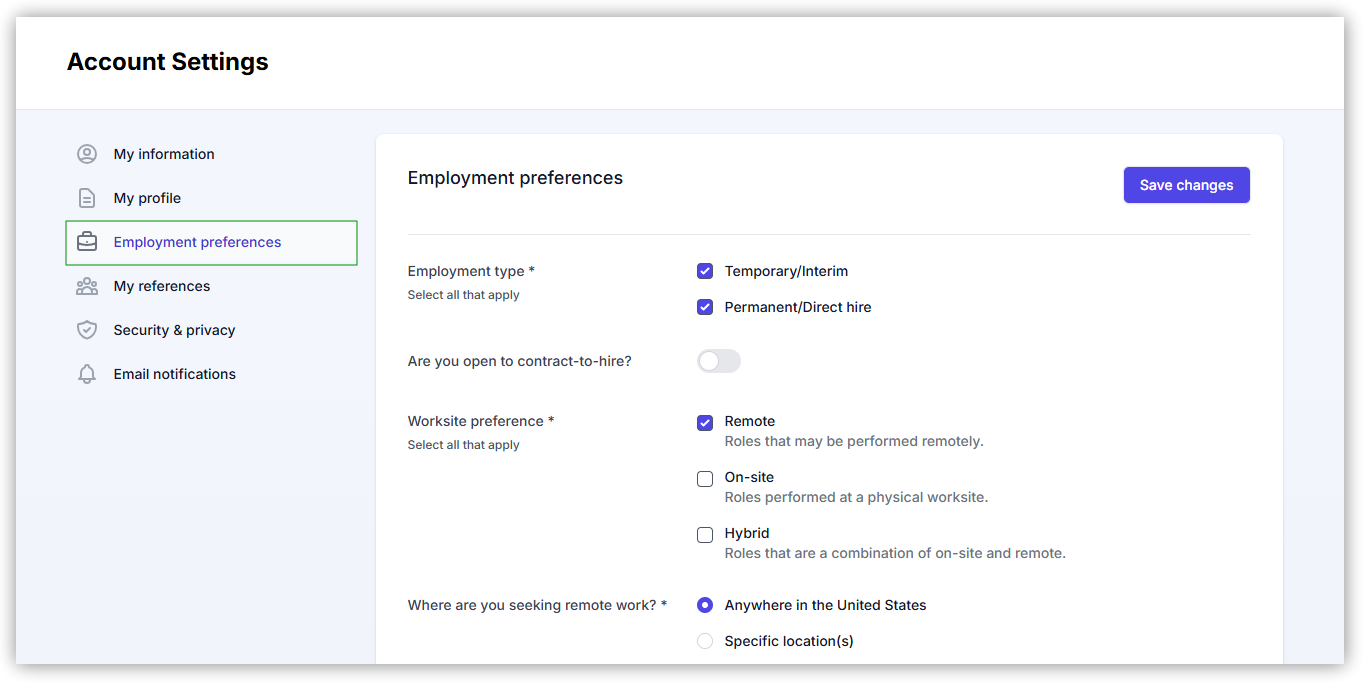The height and width of the screenshot is (686, 1366).
Task: Click the Employment preferences panel heading
Action: (515, 177)
